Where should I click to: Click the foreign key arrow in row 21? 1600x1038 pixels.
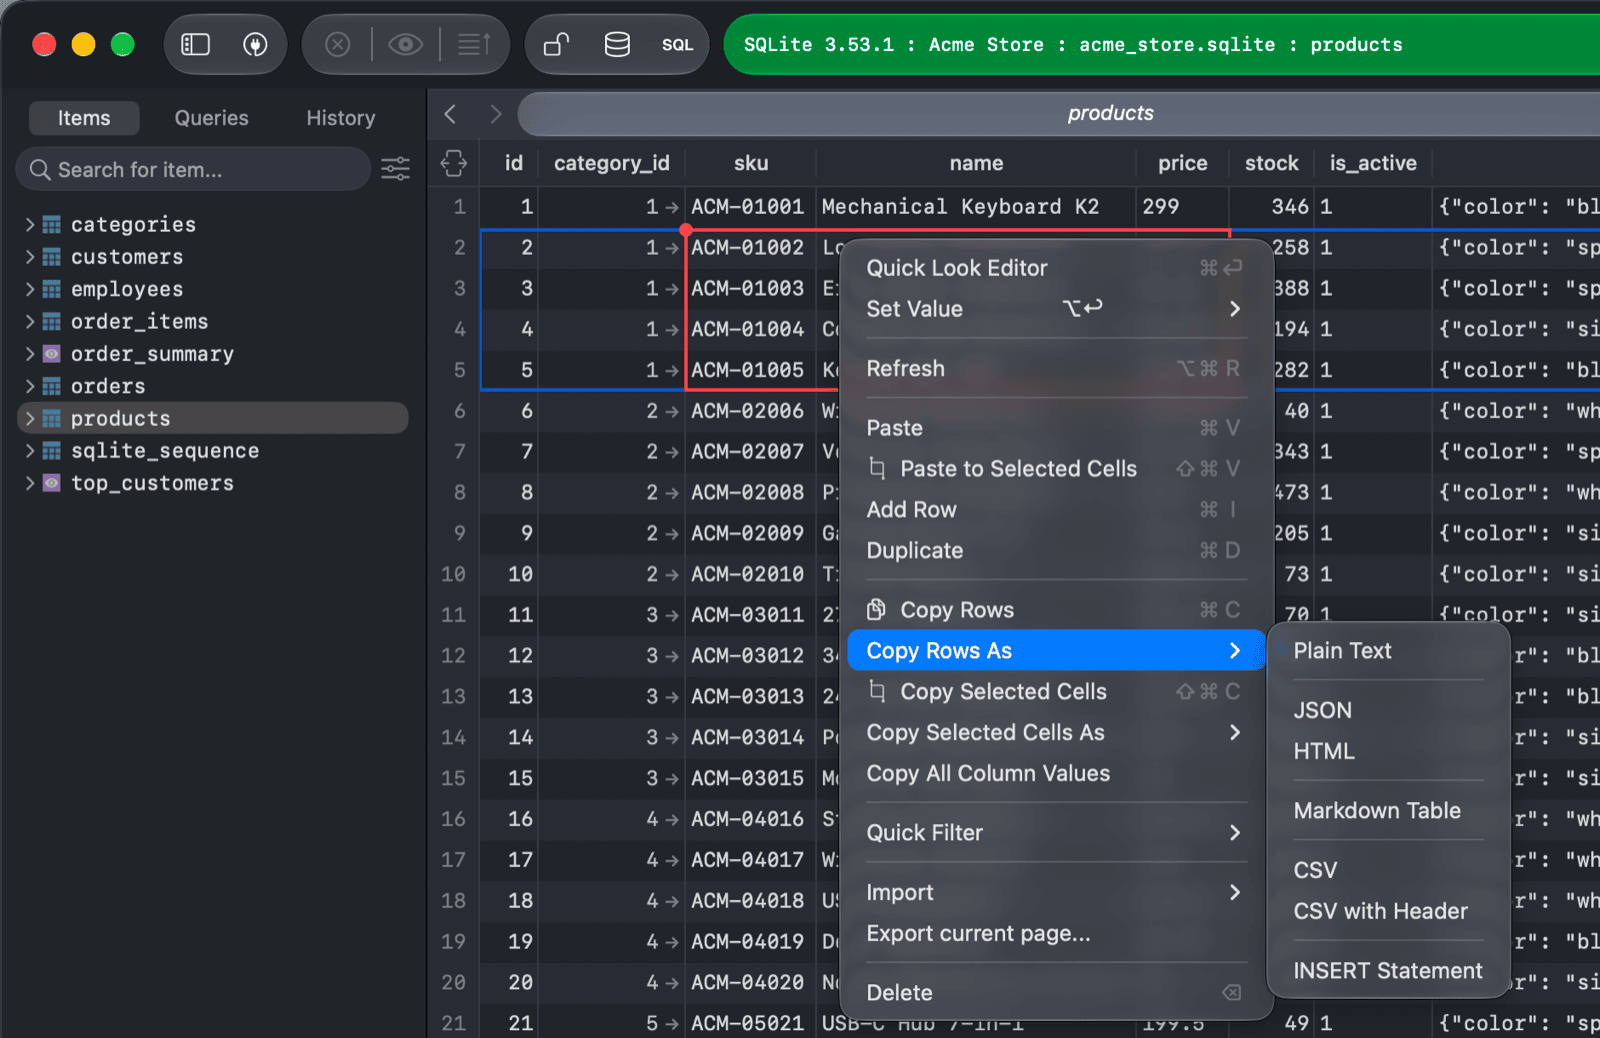tap(671, 1023)
